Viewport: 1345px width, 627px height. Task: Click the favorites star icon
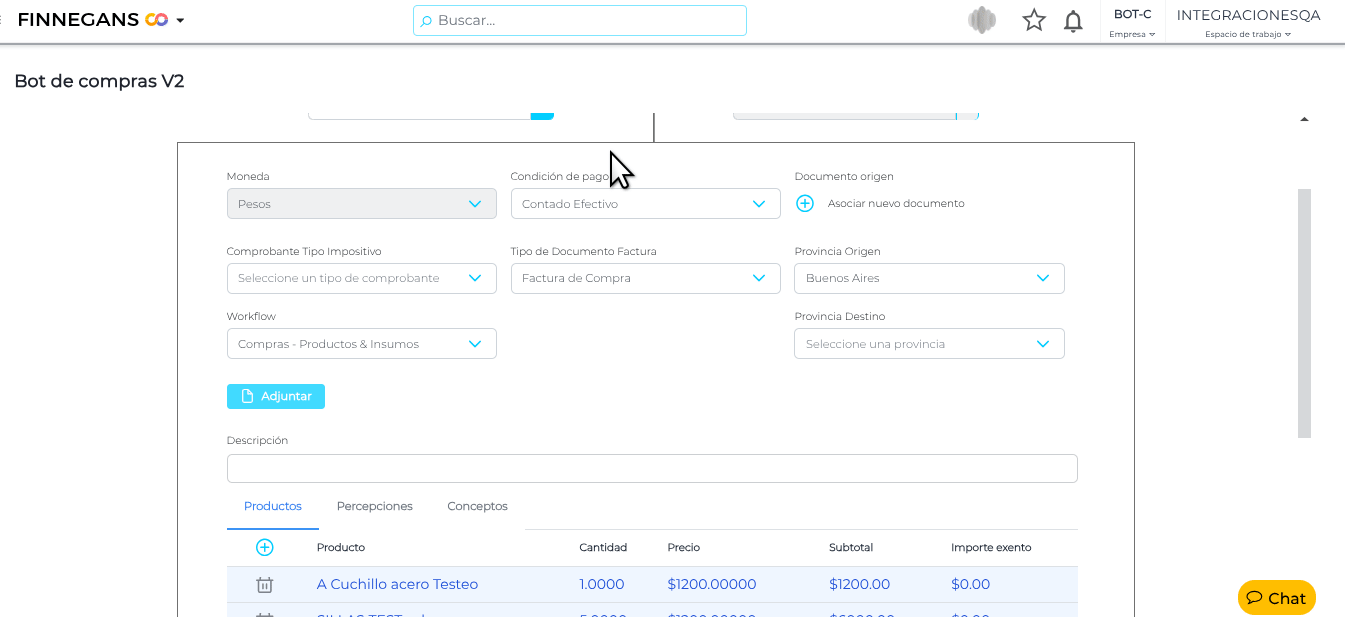pos(1033,20)
